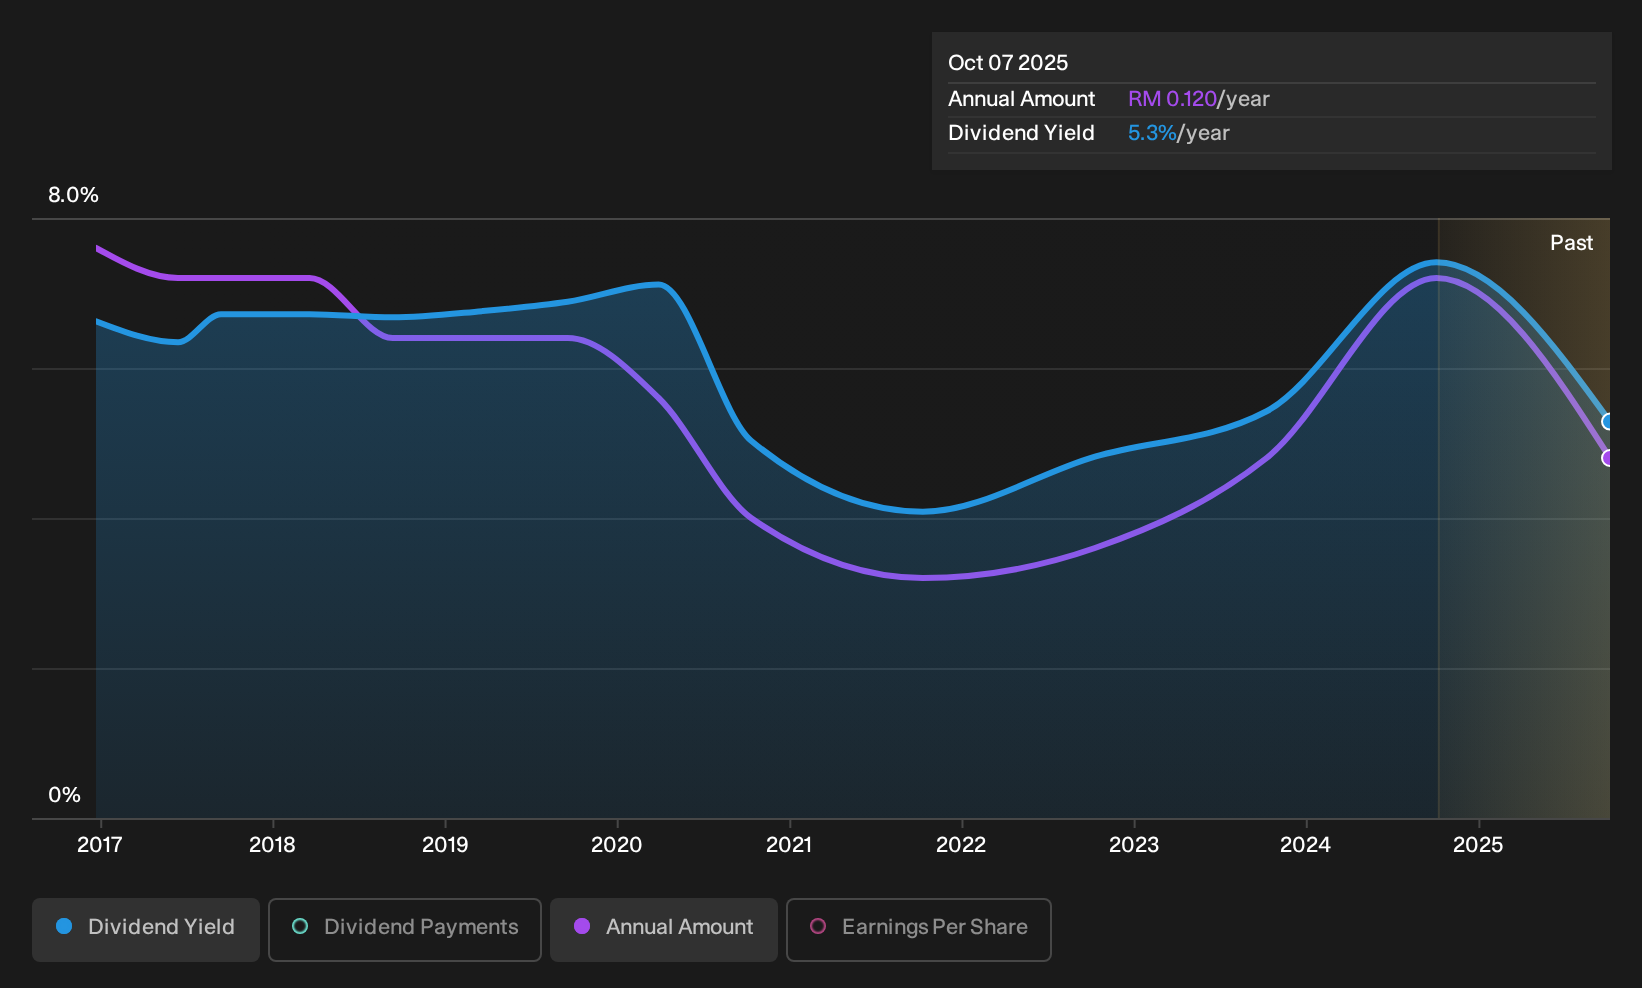Click the Oct 07 2025 tooltip date

pyautogui.click(x=1008, y=63)
